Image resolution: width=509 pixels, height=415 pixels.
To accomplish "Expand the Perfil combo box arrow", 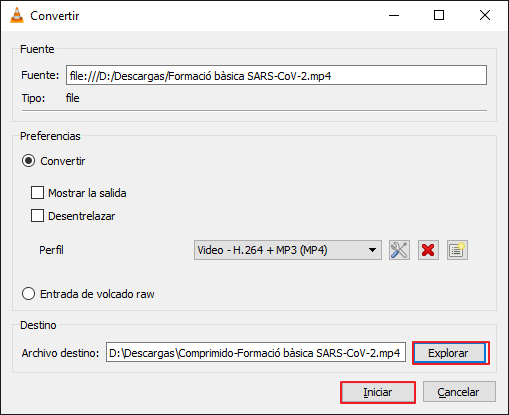I will [x=372, y=250].
